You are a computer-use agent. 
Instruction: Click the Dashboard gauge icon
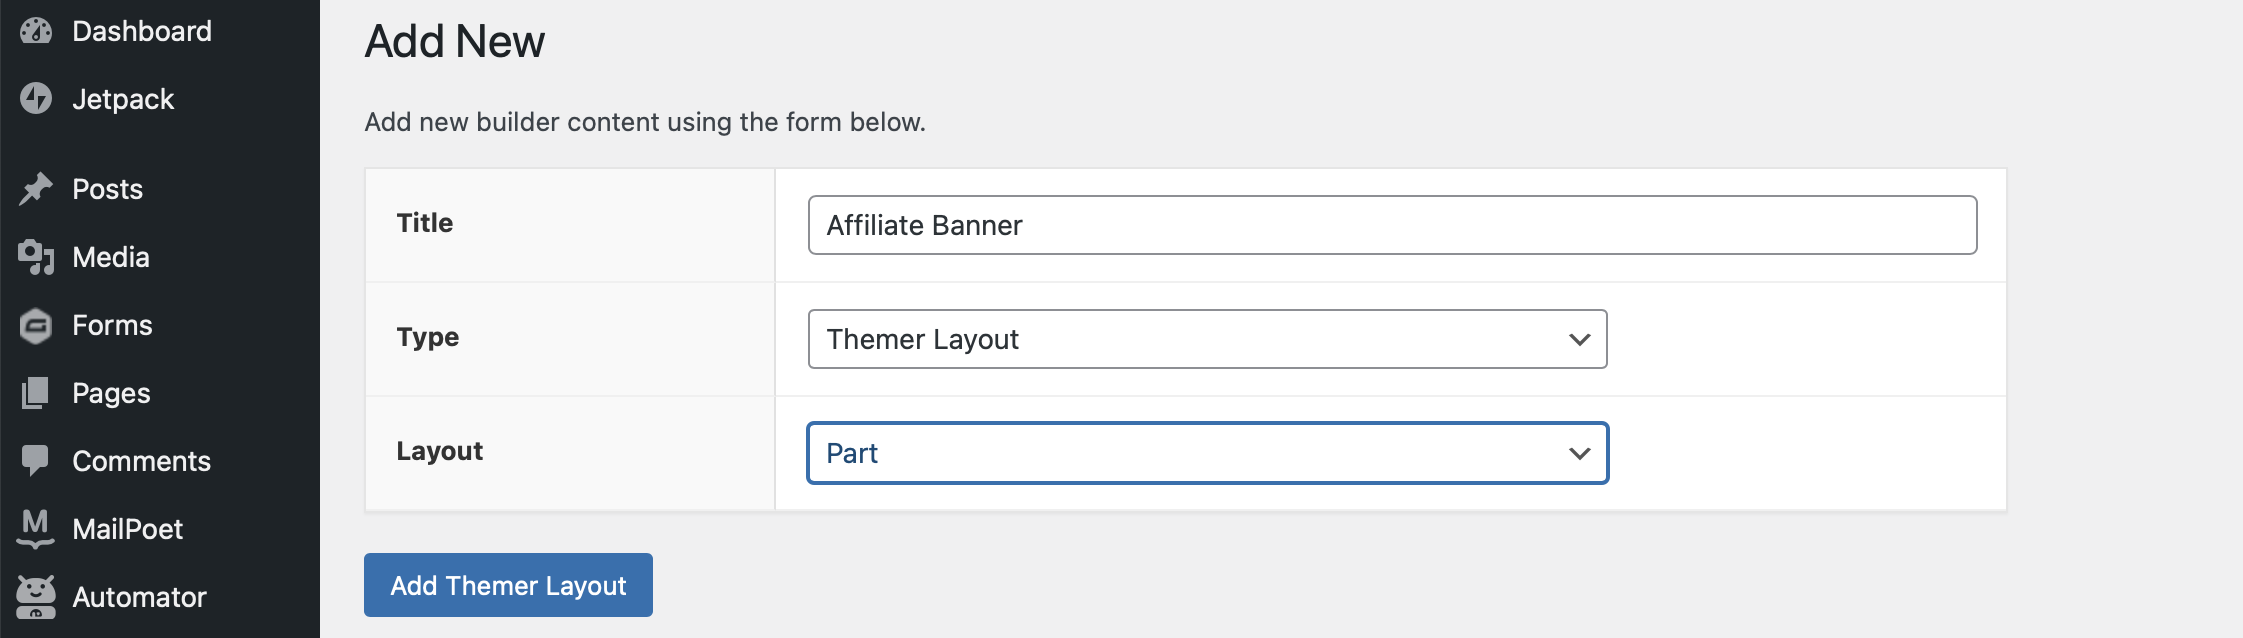click(x=36, y=30)
